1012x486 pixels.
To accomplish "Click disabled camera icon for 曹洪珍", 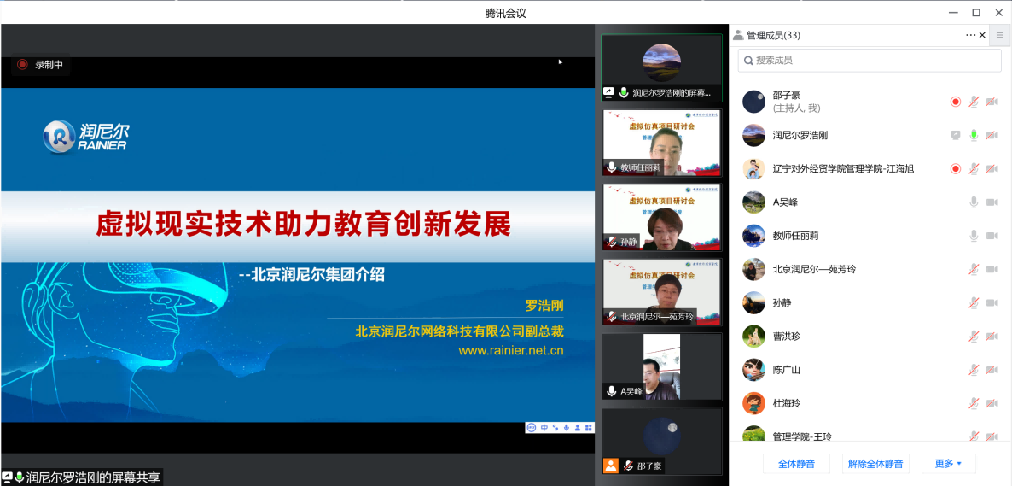I will (x=992, y=336).
